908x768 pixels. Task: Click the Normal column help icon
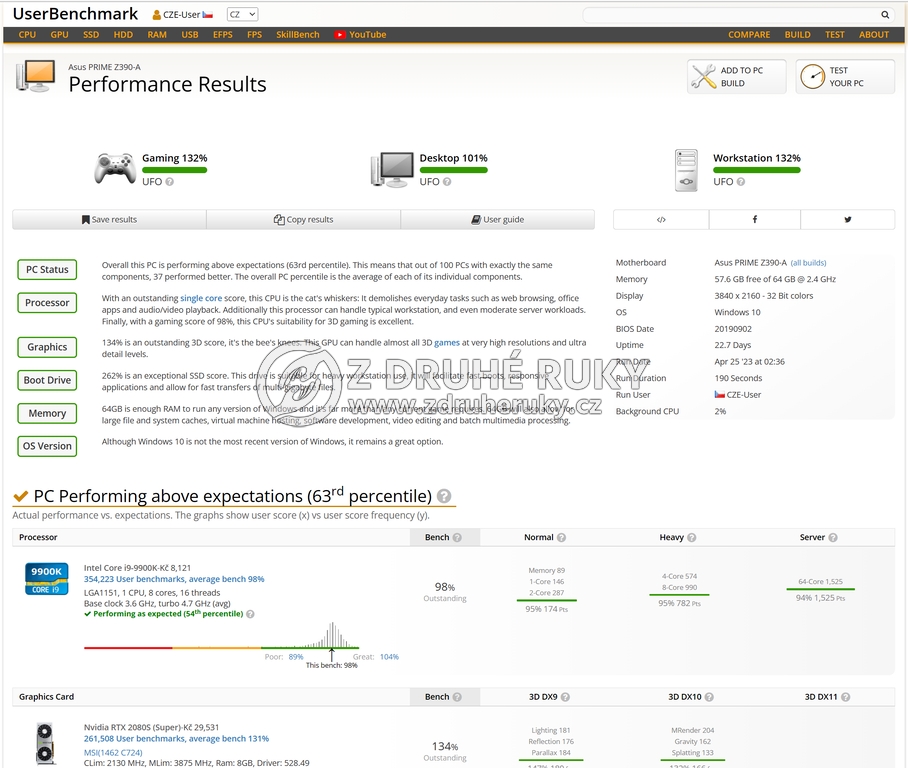561,537
